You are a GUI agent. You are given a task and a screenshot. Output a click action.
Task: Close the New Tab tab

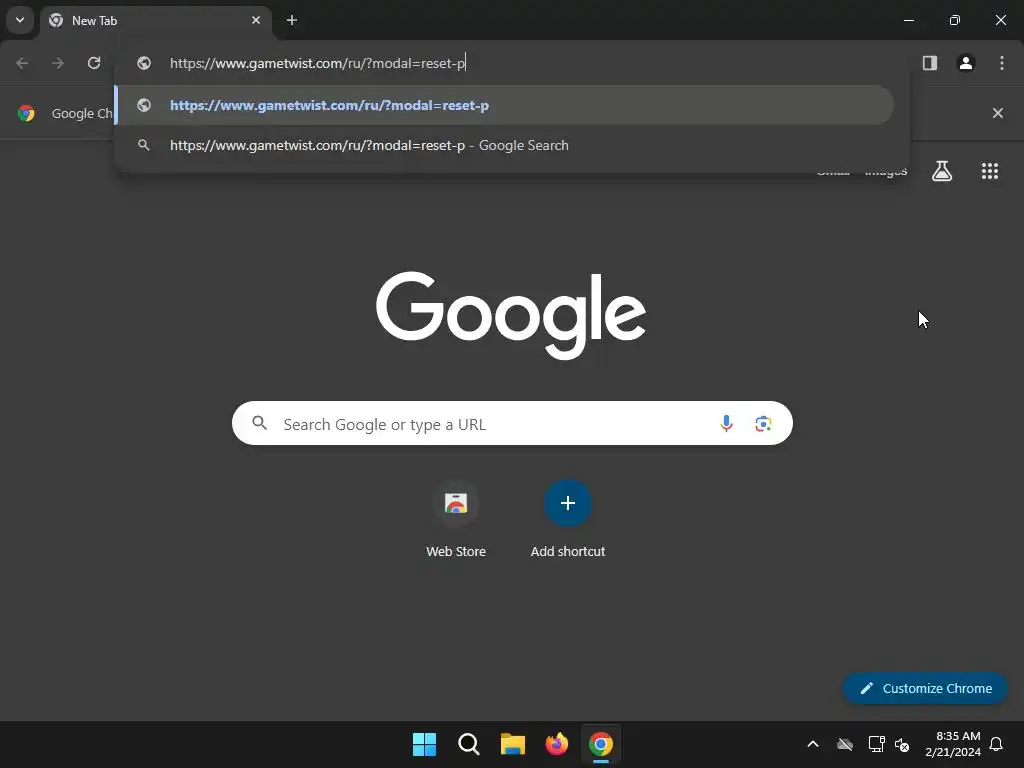pos(256,20)
